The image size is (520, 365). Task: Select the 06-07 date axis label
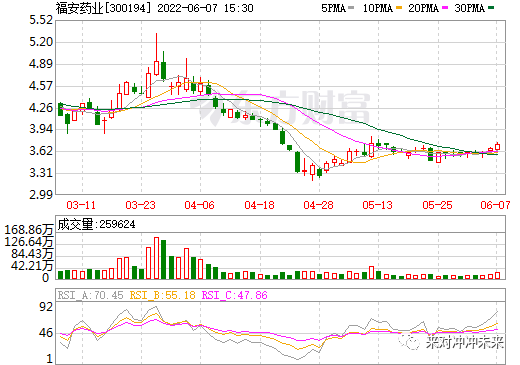coord(495,205)
